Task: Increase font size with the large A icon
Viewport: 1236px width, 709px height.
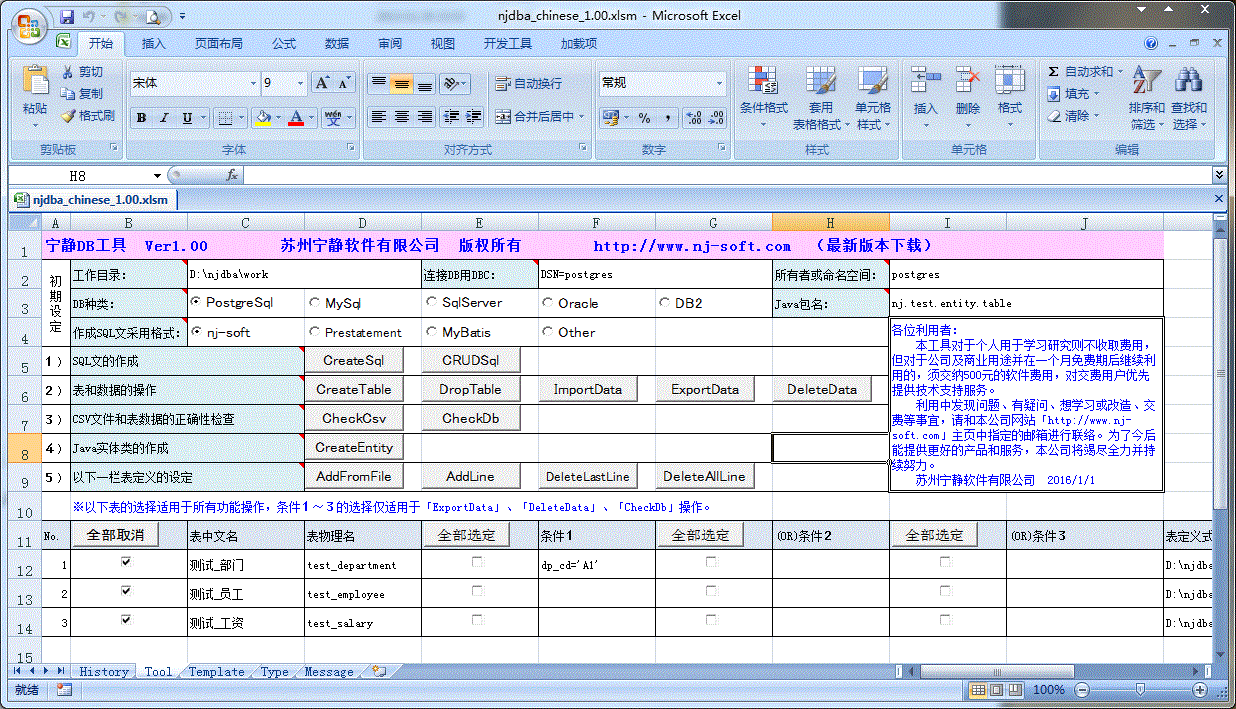Action: [322, 83]
